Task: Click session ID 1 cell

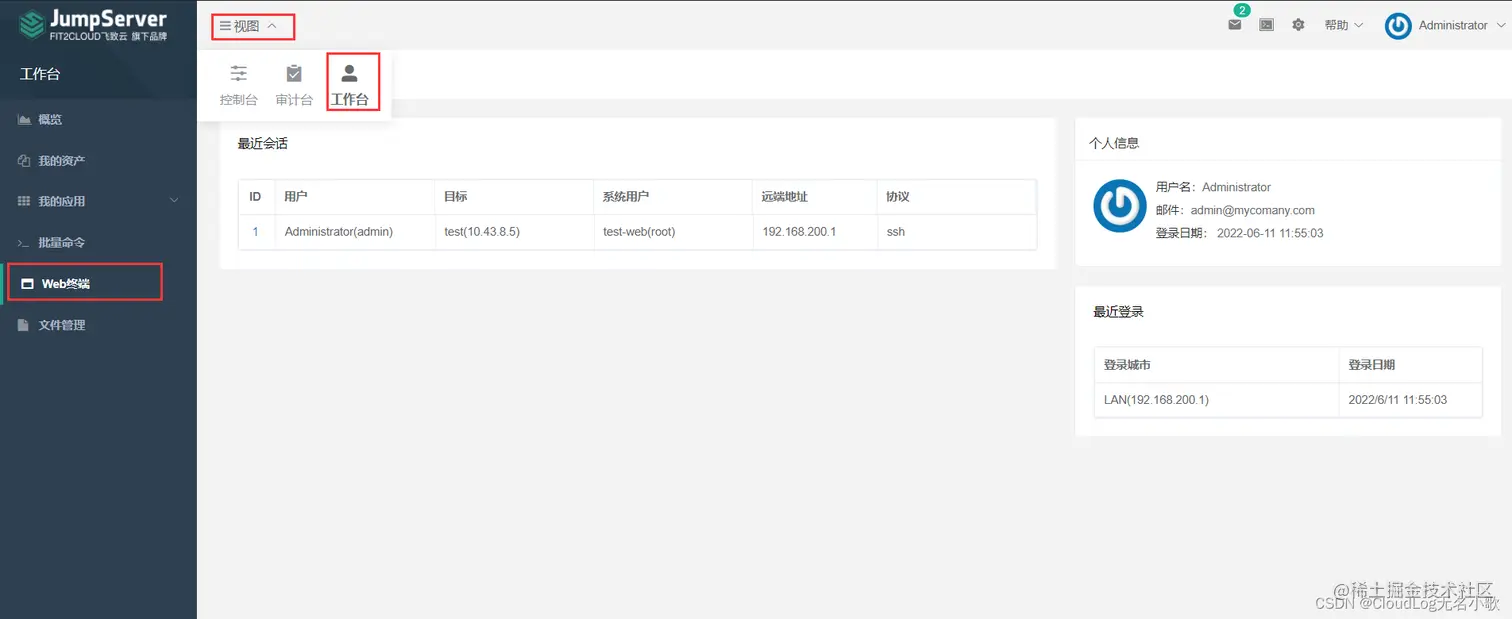Action: coord(256,232)
